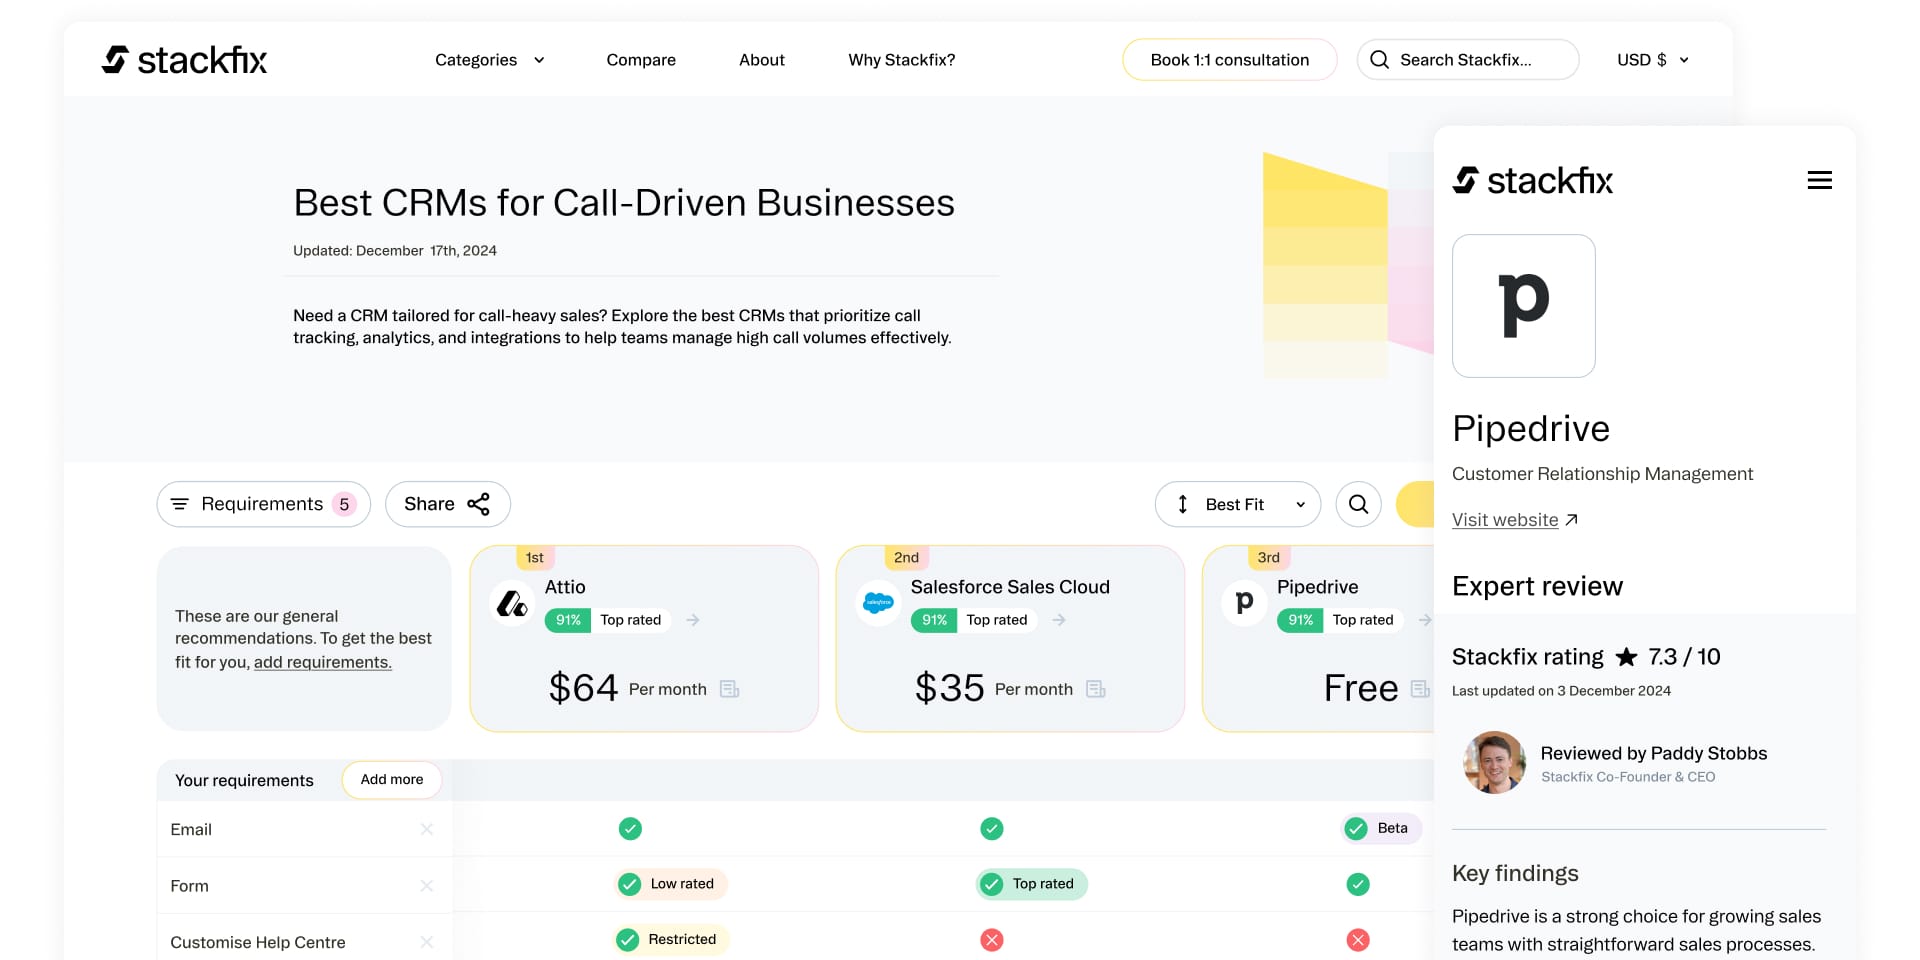Click the Top rated badge in Salesforce Form row
This screenshot has width=1920, height=960.
1032,884
